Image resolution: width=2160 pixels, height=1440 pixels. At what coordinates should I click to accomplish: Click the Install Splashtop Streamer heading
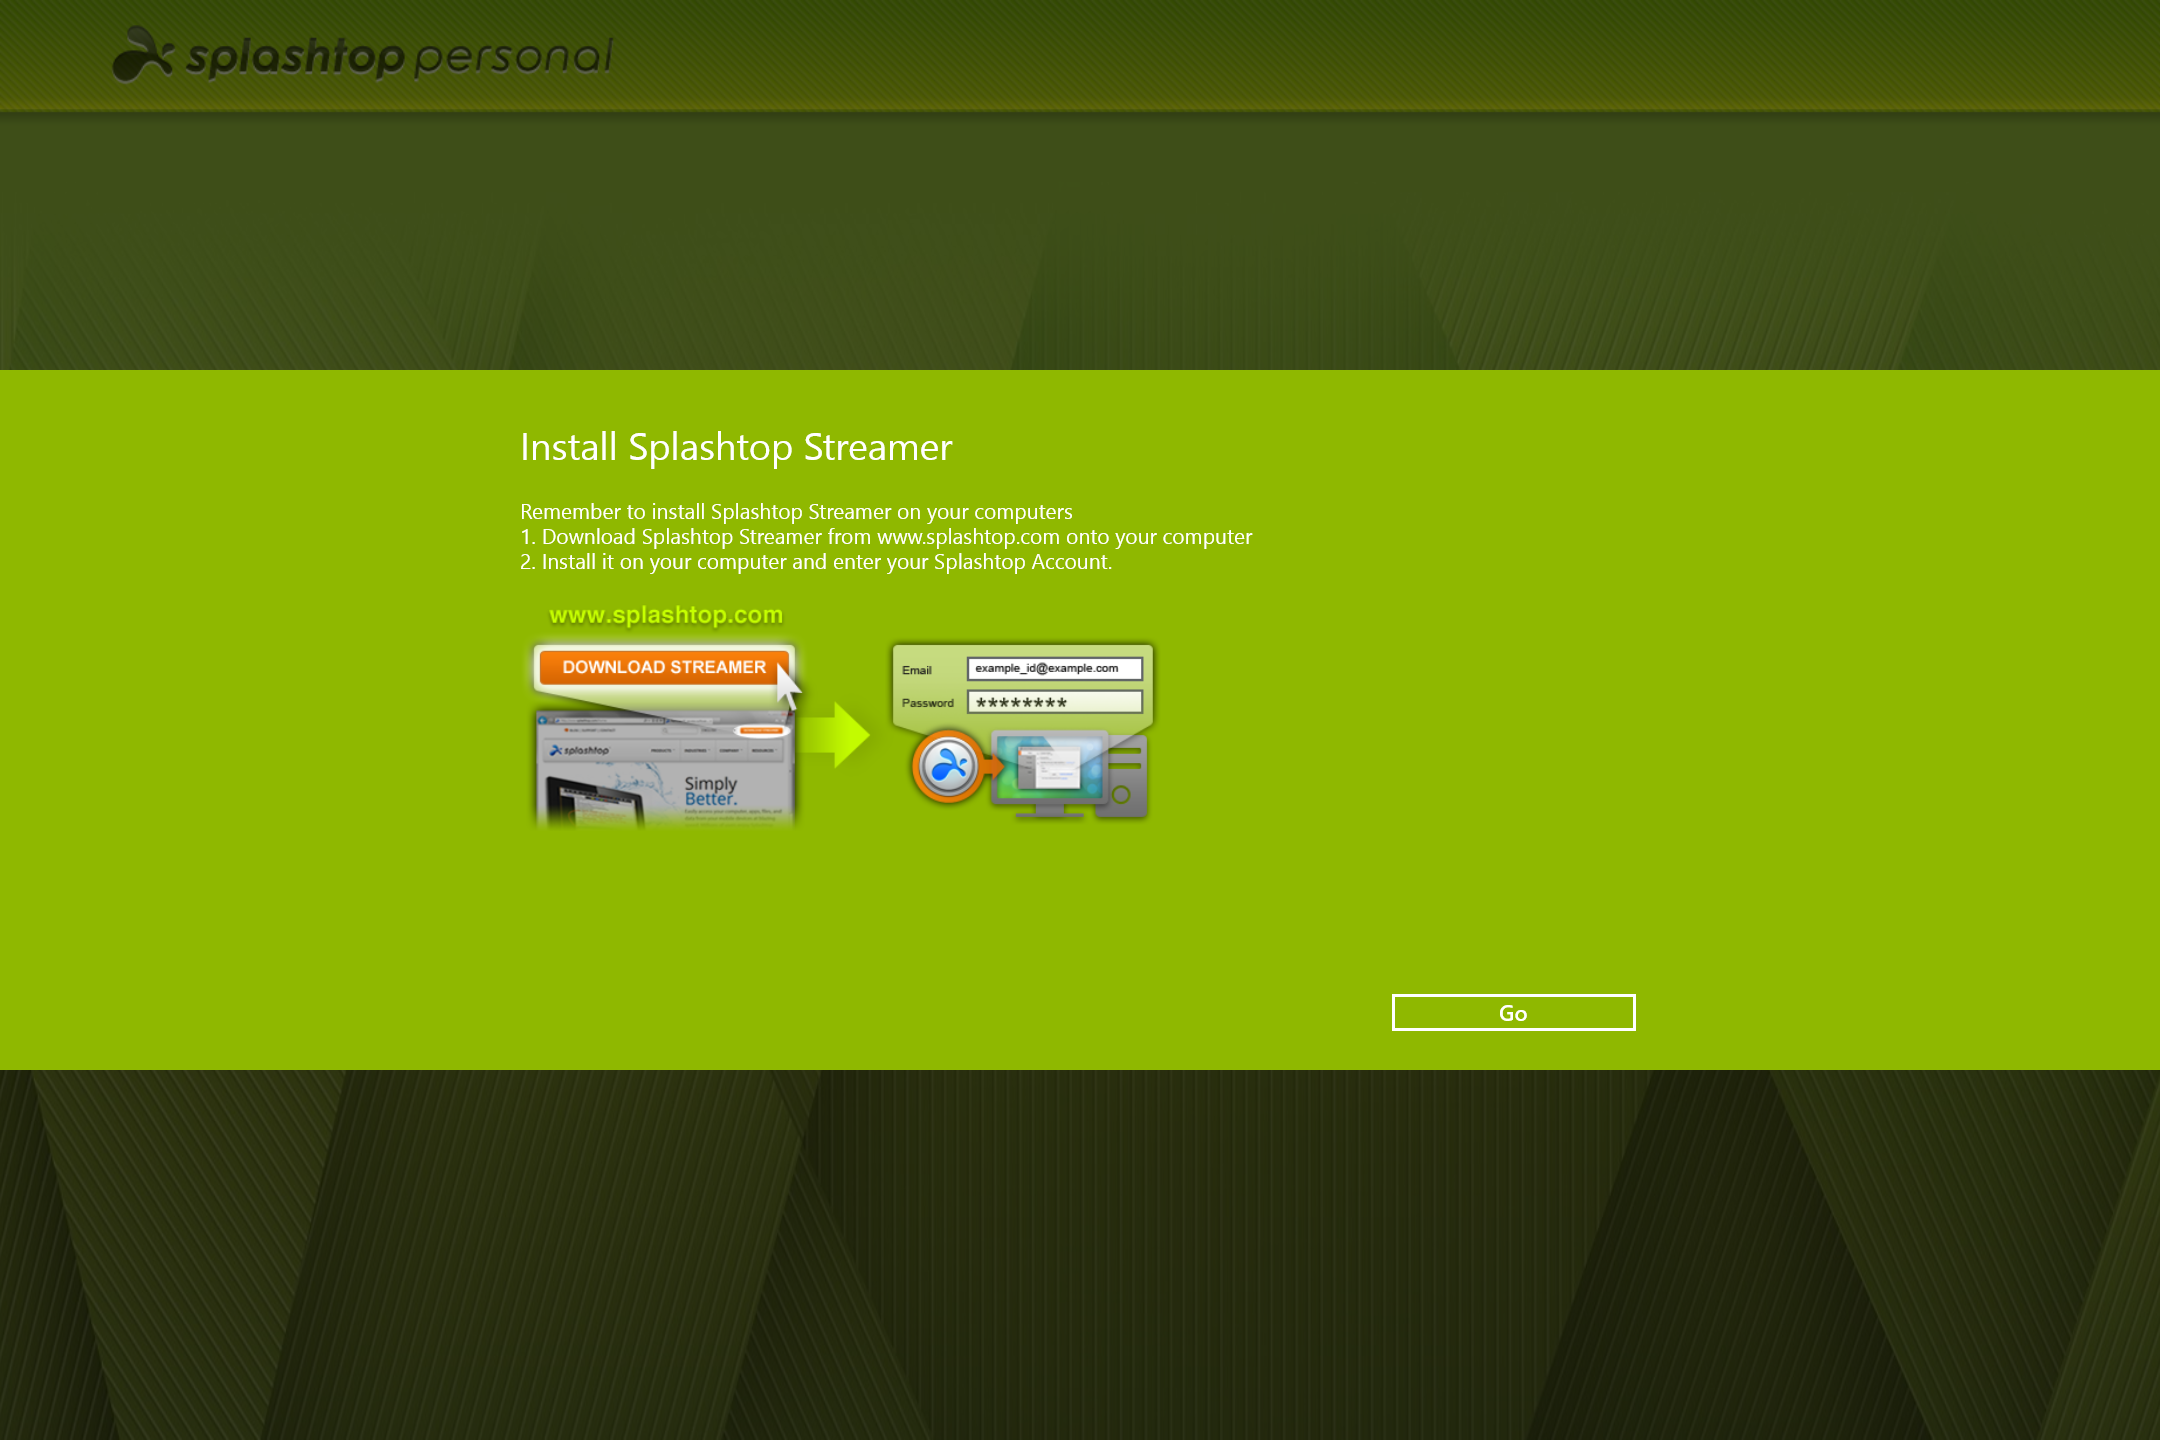coord(736,447)
